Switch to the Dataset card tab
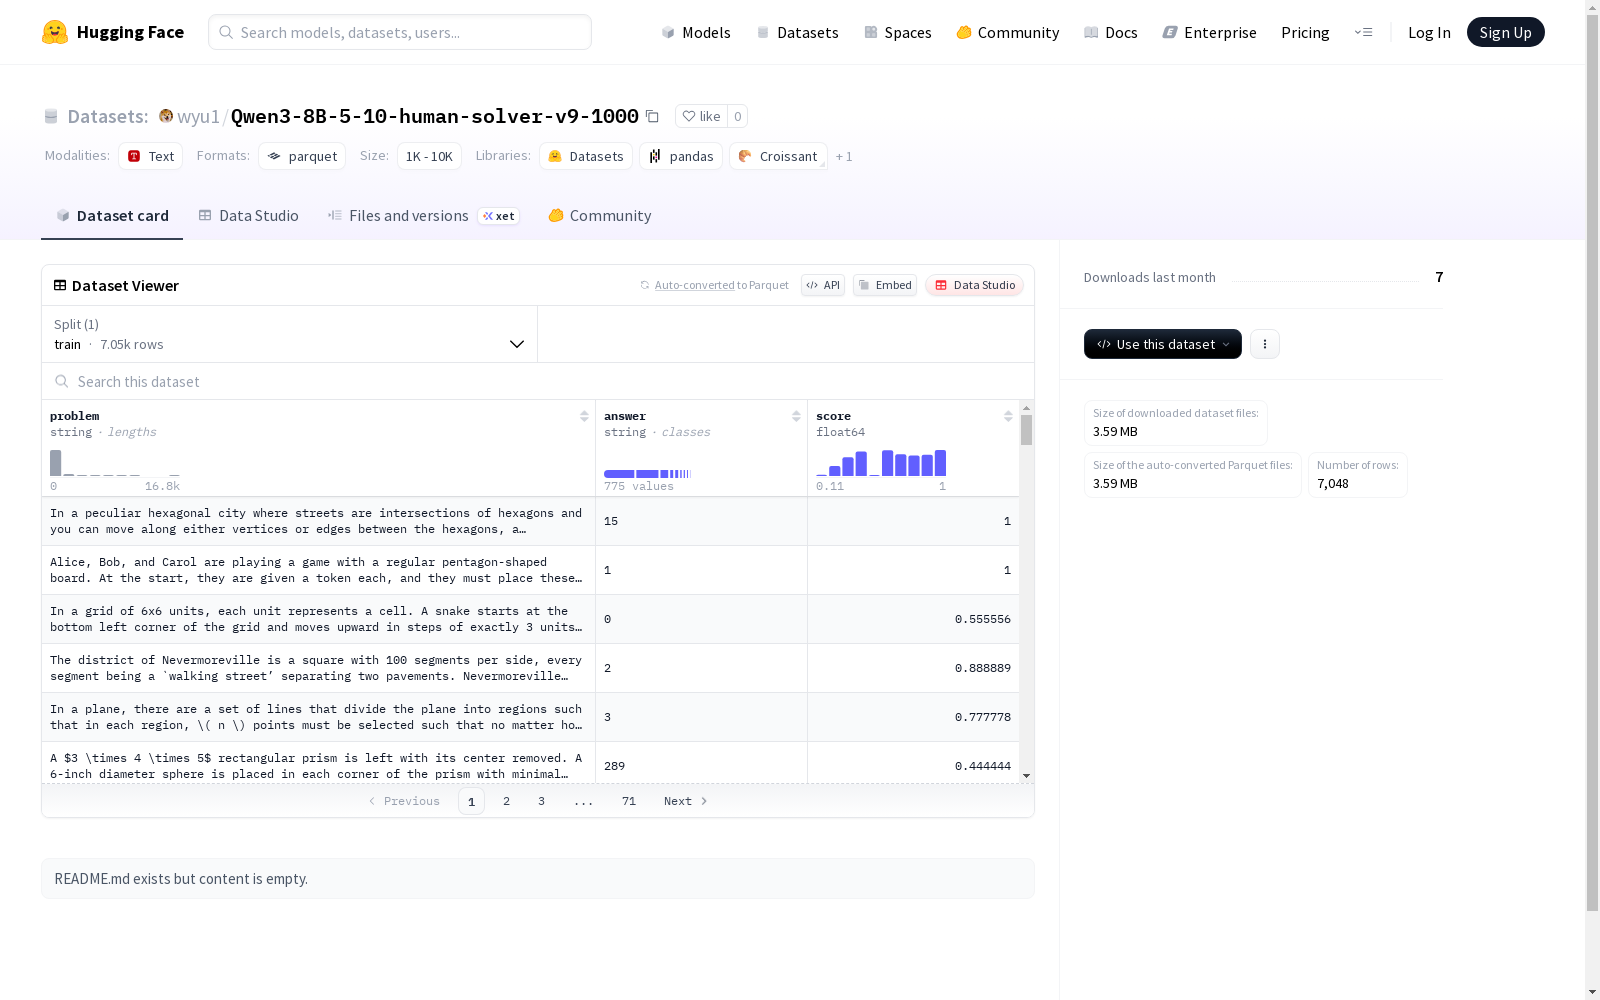This screenshot has width=1600, height=1000. coord(112,216)
